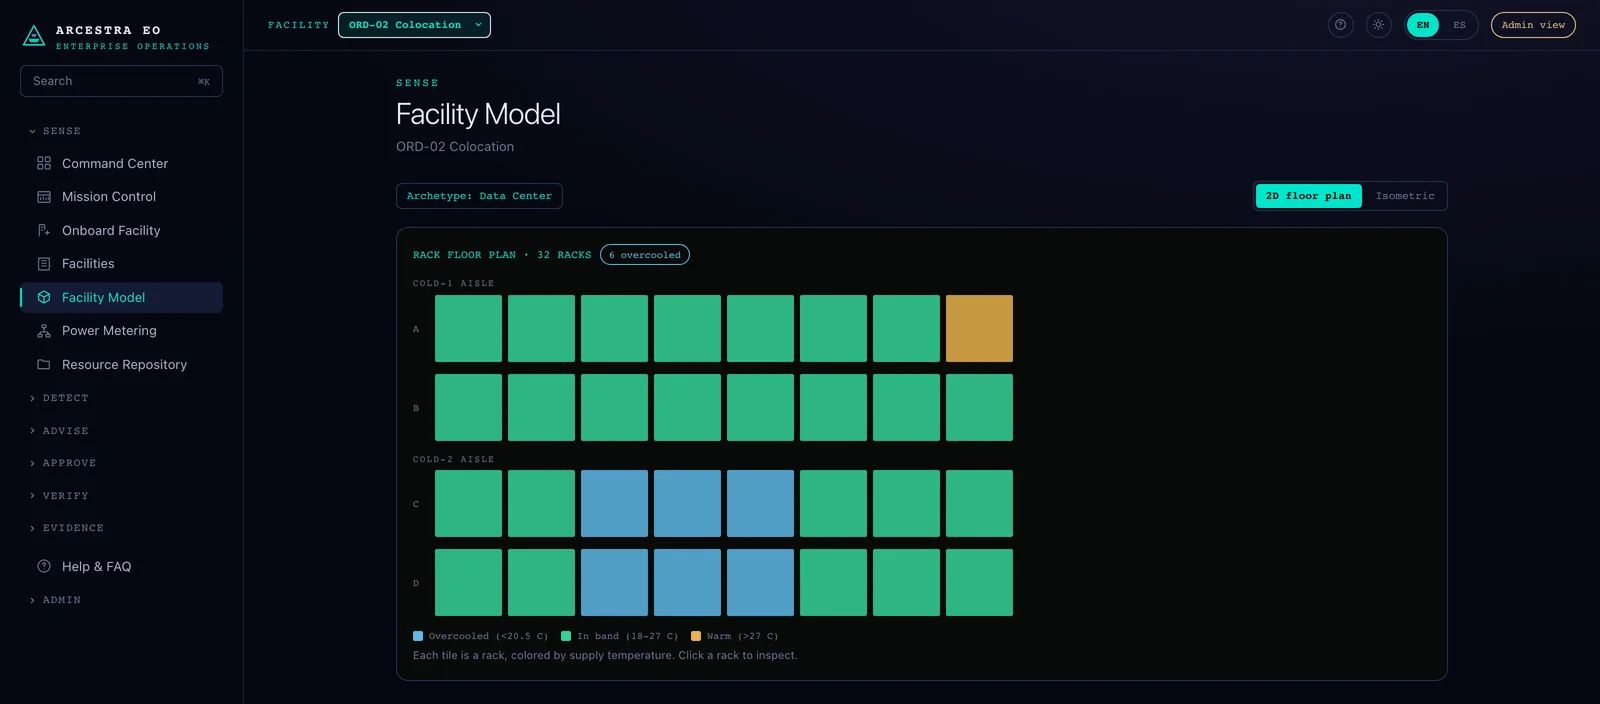Inspect last blue overcooled rack in row D
1600x704 pixels.
point(760,582)
